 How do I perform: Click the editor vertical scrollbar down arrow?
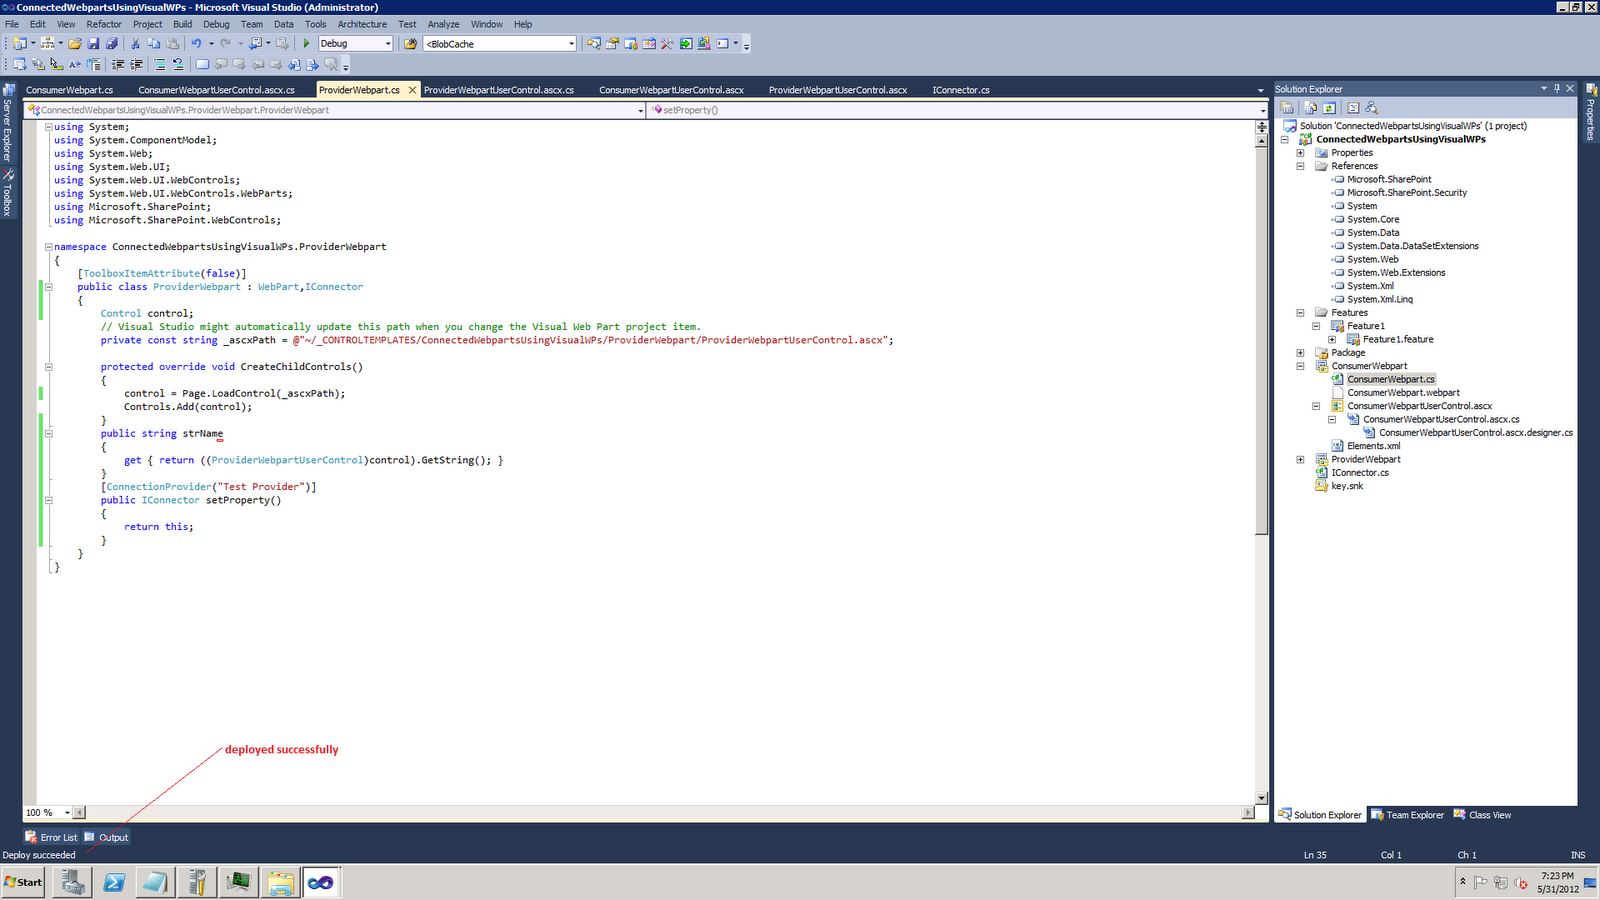tap(1261, 798)
